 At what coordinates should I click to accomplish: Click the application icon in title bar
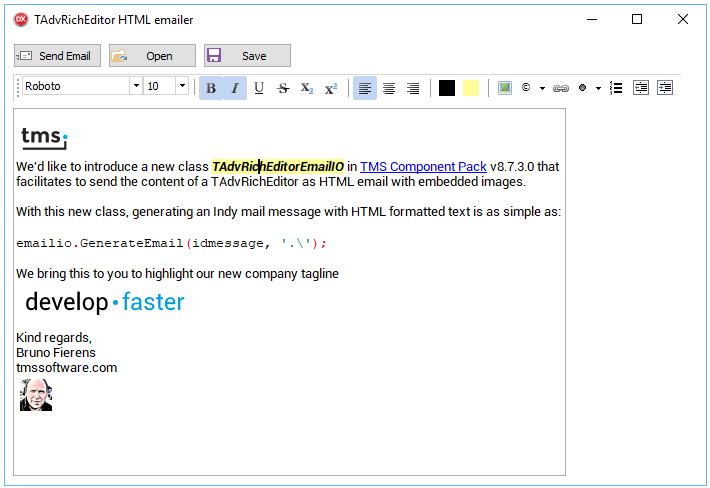coord(20,19)
